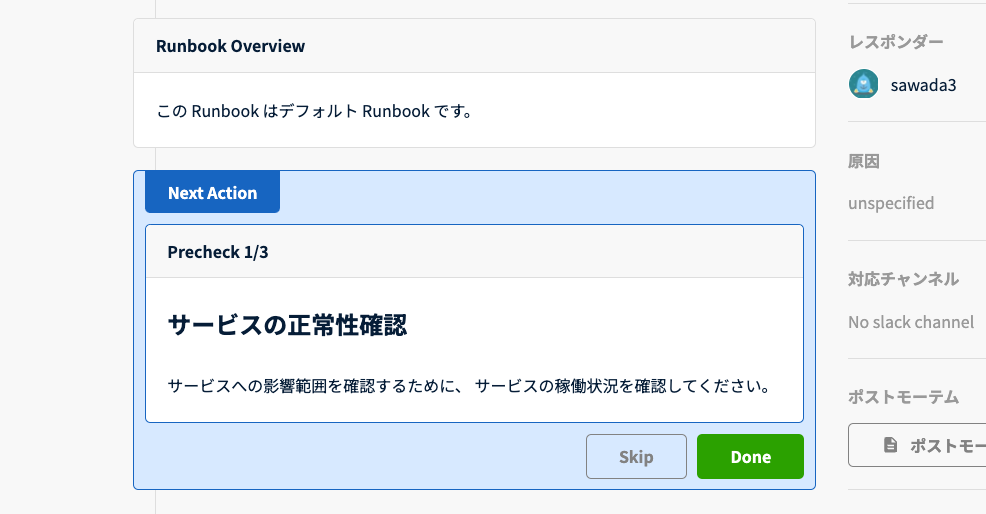Screen dimensions: 986x514
Task: Click the レスポンダー section label
Action: pos(895,41)
